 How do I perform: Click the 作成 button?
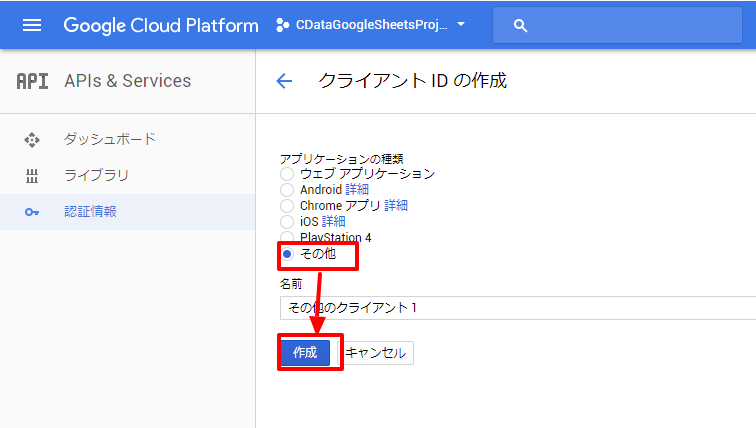[x=305, y=353]
